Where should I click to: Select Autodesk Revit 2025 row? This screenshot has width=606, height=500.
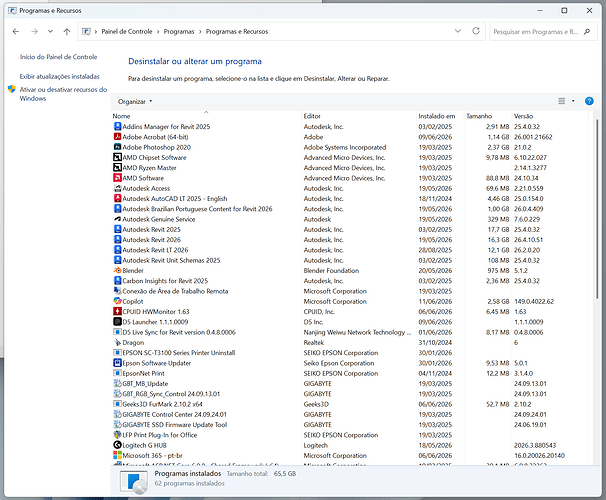[x=351, y=230]
